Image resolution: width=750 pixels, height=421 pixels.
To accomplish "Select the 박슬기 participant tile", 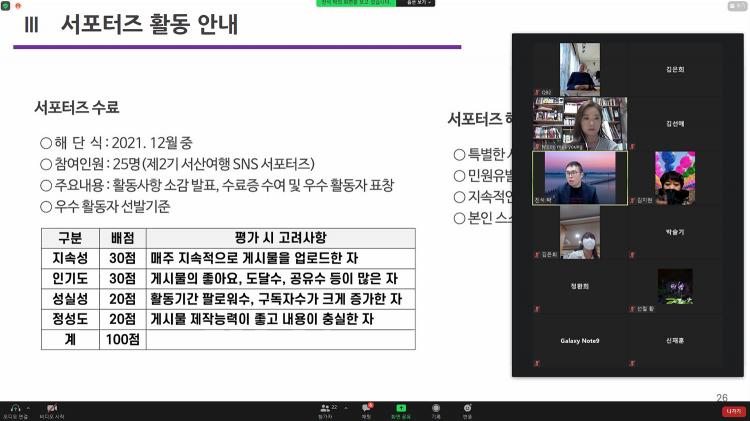I will (675, 232).
